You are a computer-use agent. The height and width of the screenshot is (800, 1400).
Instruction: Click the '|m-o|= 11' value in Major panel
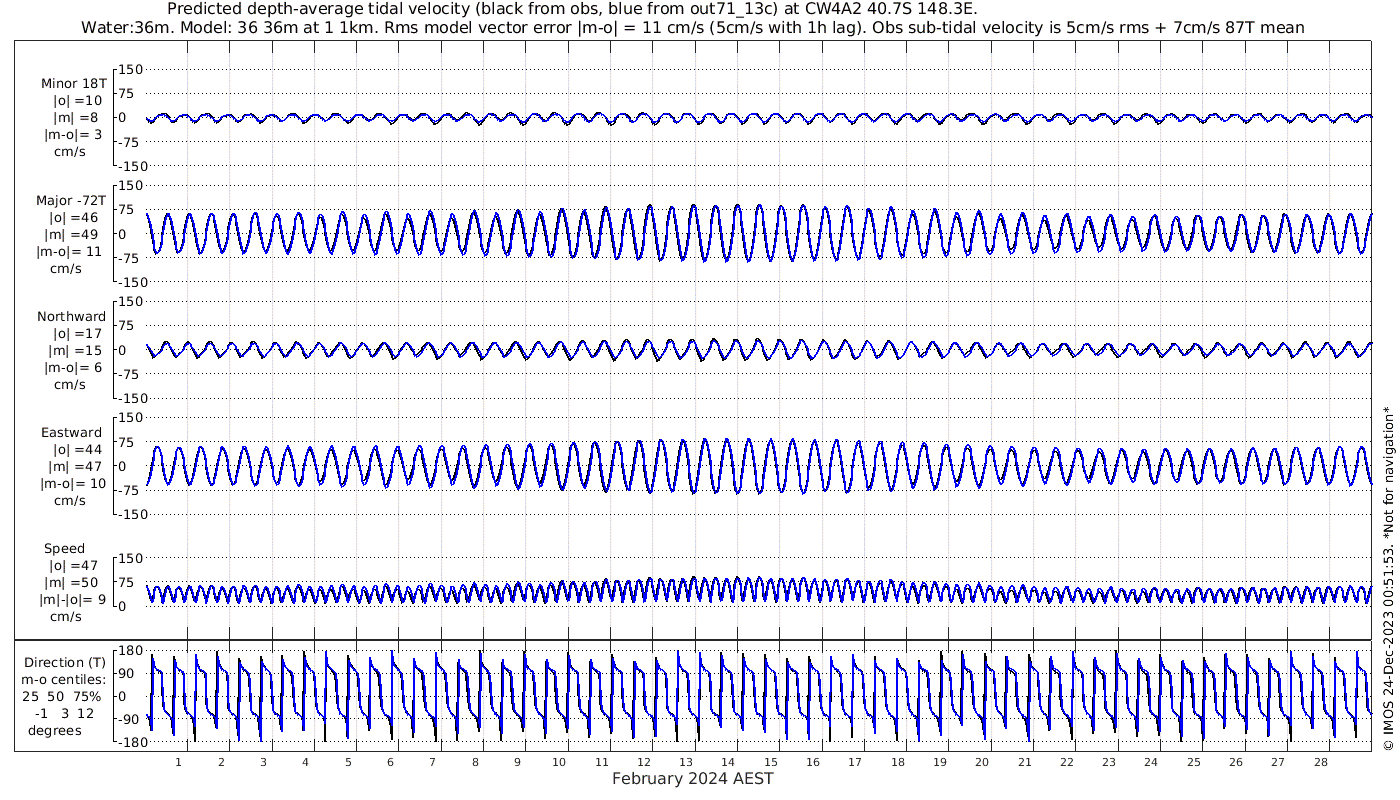pyautogui.click(x=70, y=251)
